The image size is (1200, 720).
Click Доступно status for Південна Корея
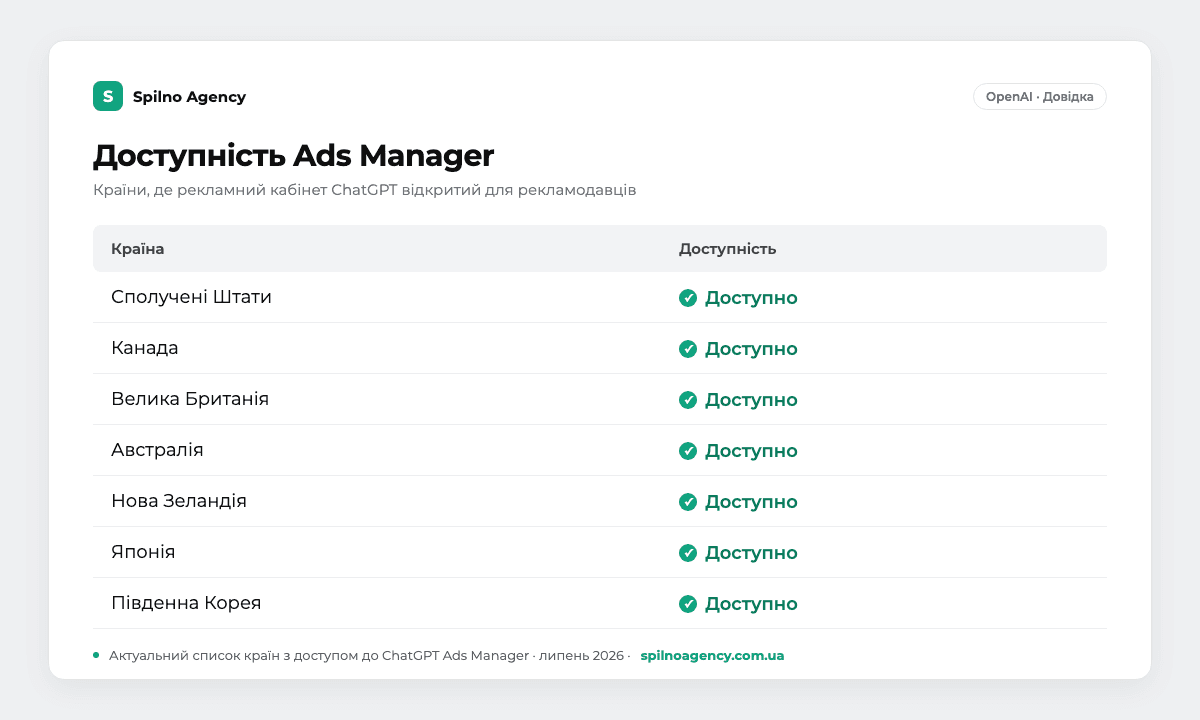pyautogui.click(x=751, y=604)
